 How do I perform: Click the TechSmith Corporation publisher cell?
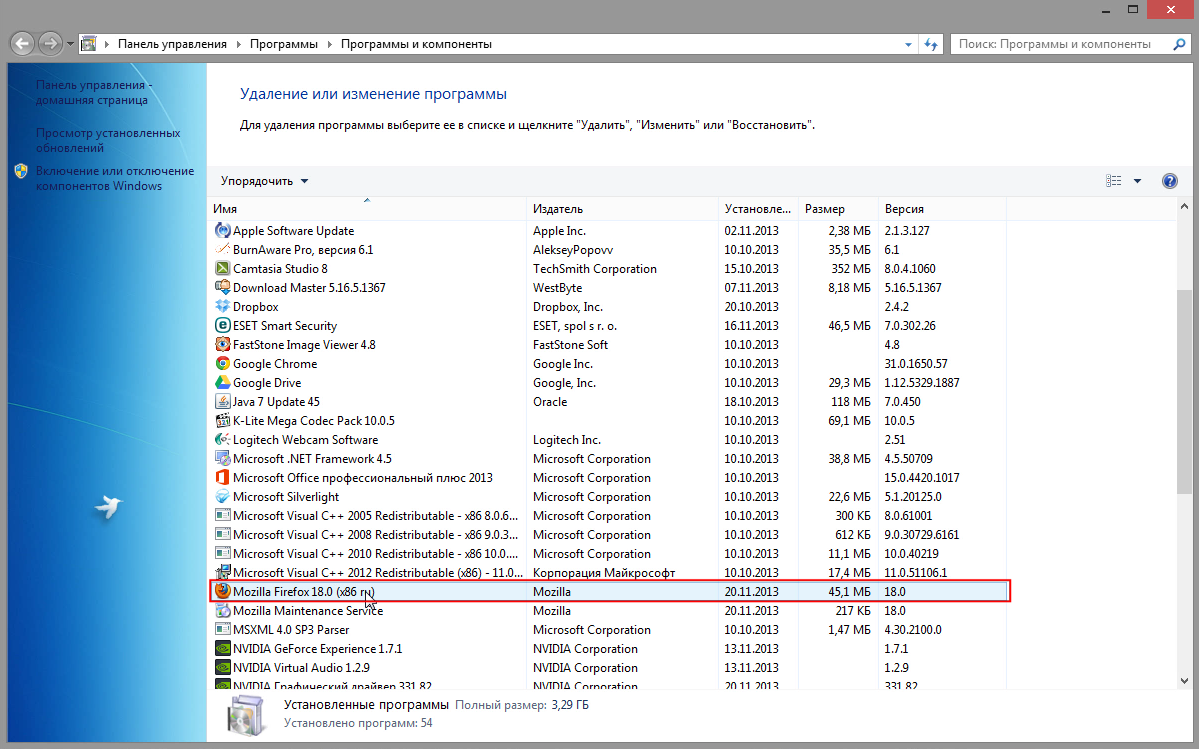(x=594, y=268)
